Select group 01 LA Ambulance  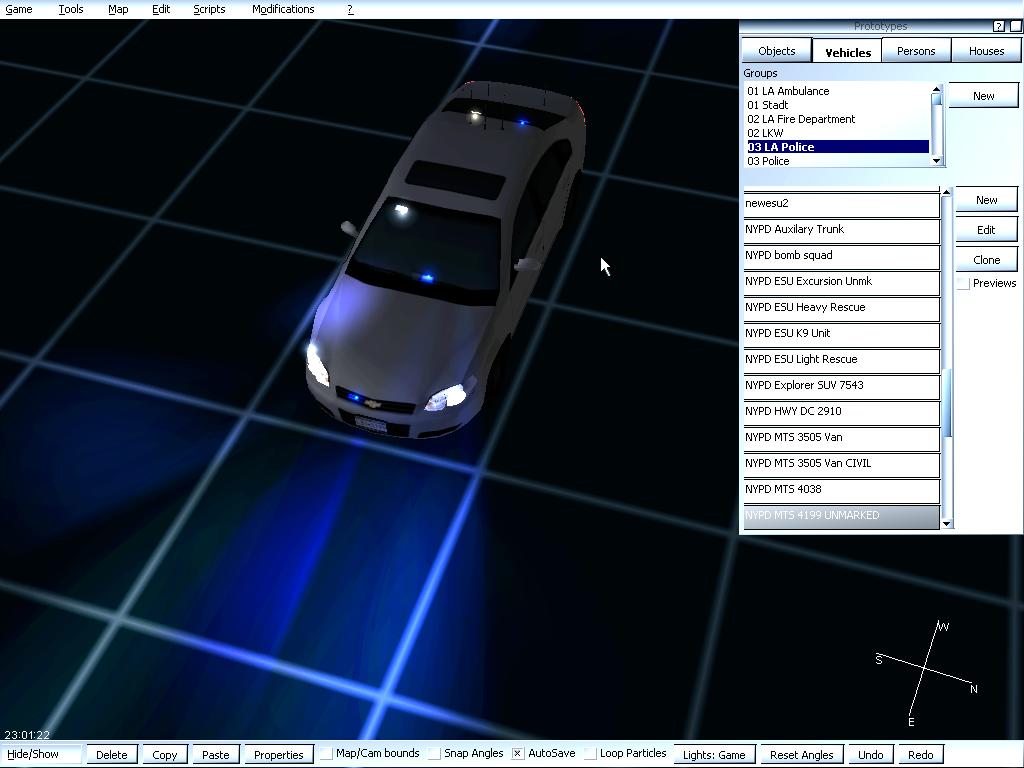pos(838,91)
